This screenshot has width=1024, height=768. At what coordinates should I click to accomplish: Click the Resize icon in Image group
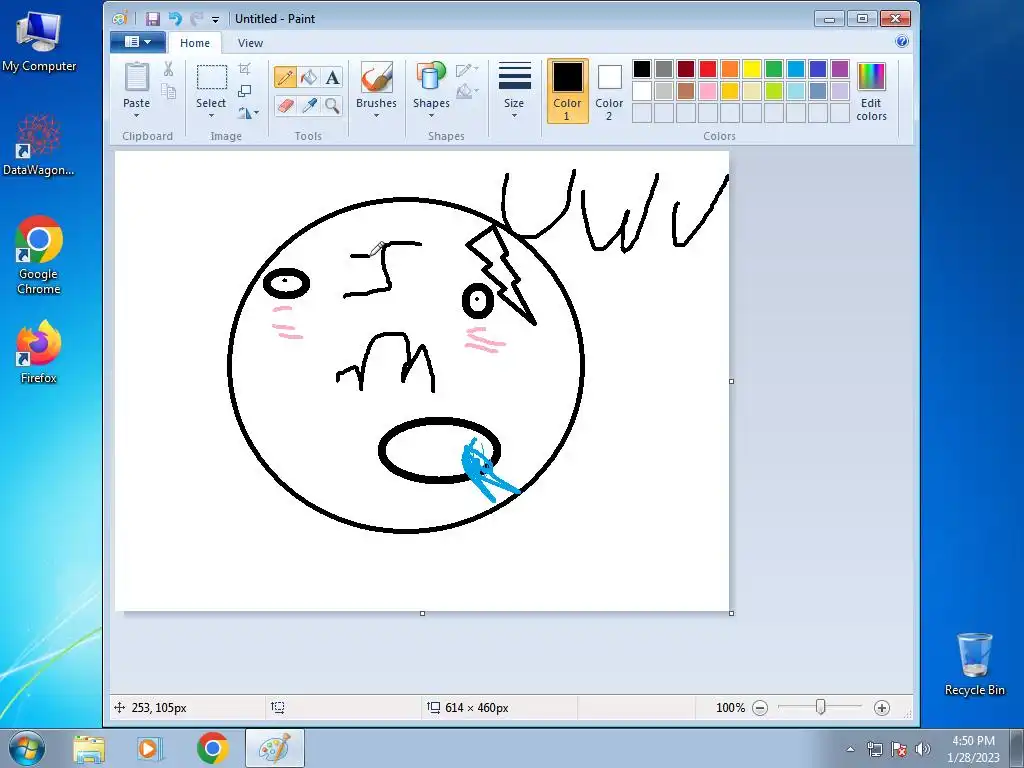[245, 91]
